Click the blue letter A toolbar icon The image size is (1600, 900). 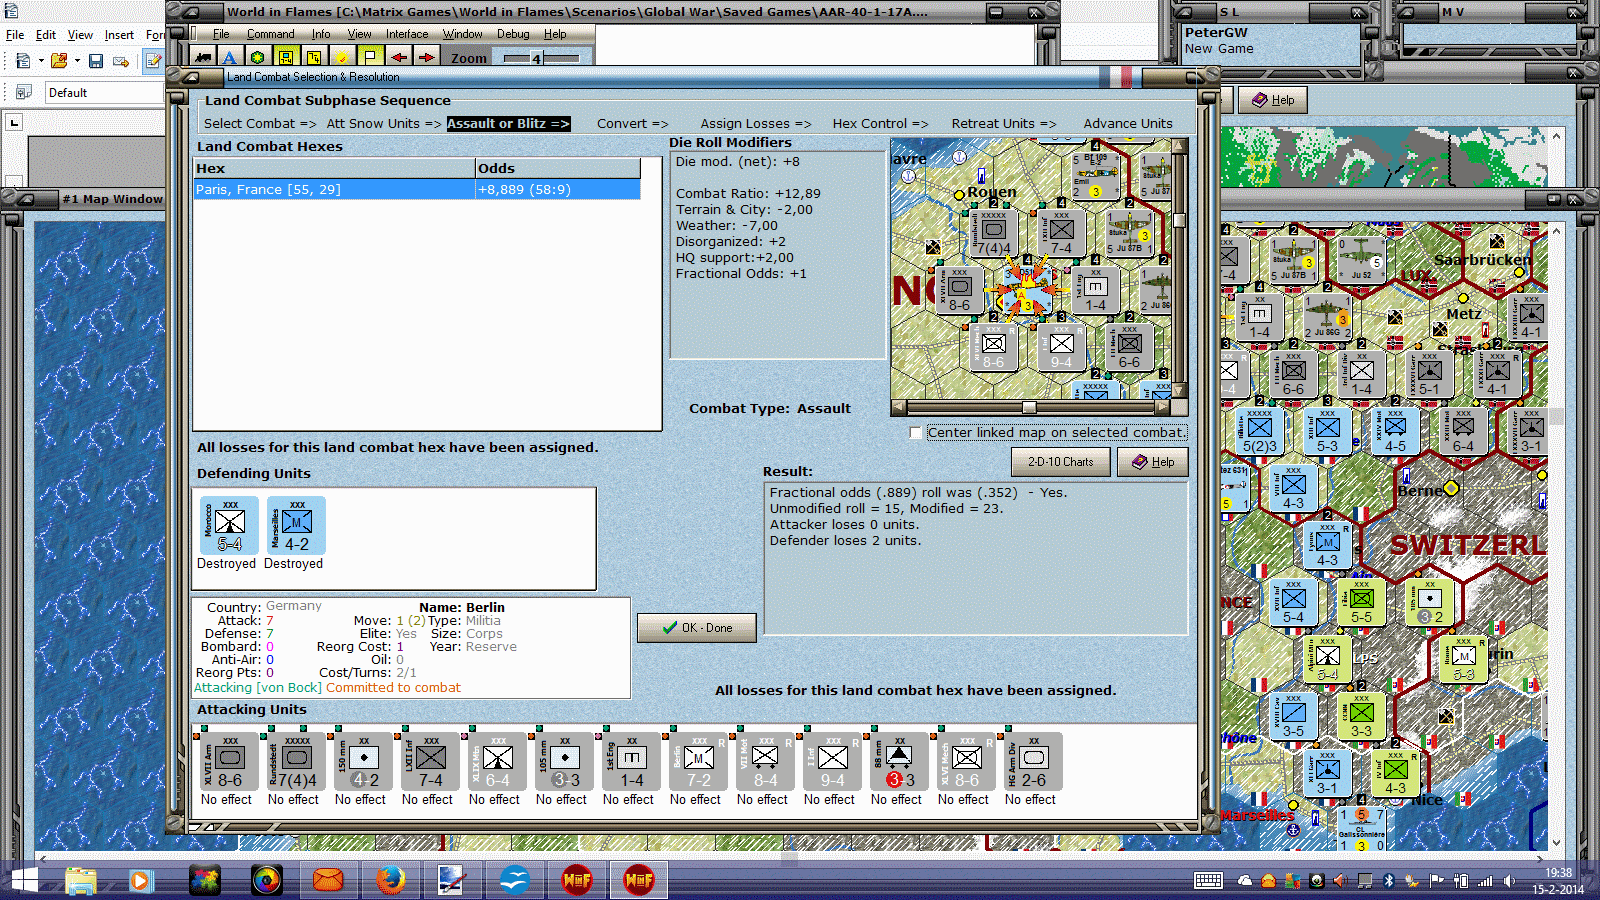click(x=230, y=58)
